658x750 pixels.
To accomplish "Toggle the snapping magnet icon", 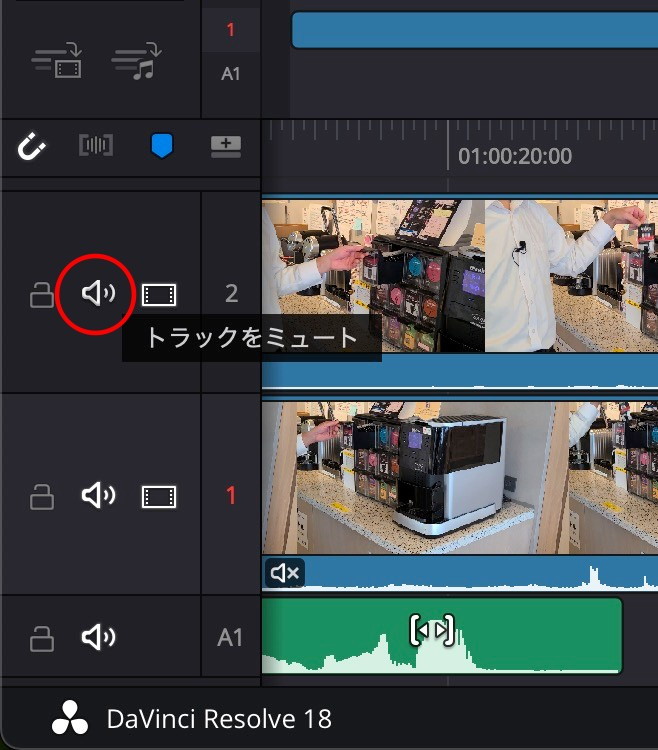I will 32,146.
